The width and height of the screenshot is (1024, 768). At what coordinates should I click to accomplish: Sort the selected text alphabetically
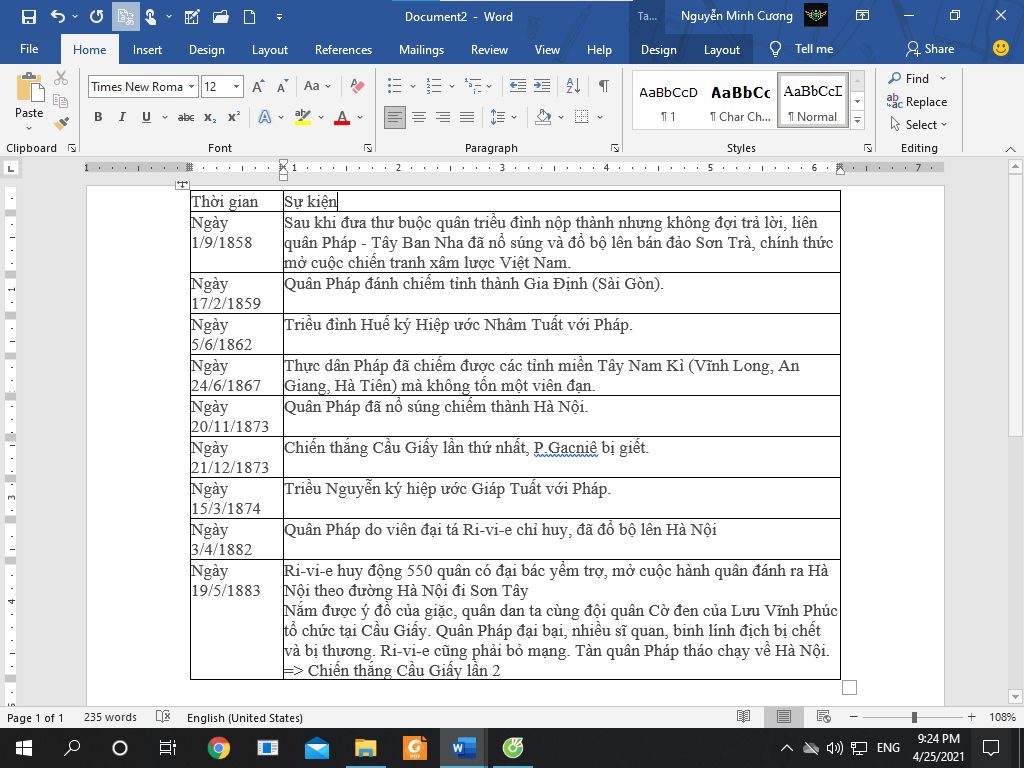573,86
